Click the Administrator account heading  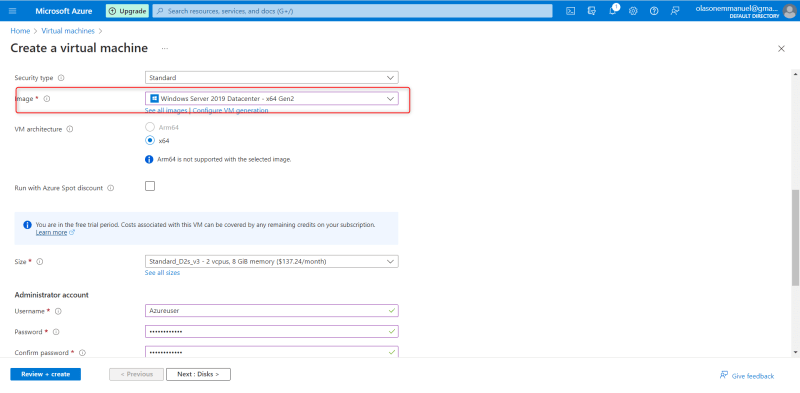click(x=52, y=294)
